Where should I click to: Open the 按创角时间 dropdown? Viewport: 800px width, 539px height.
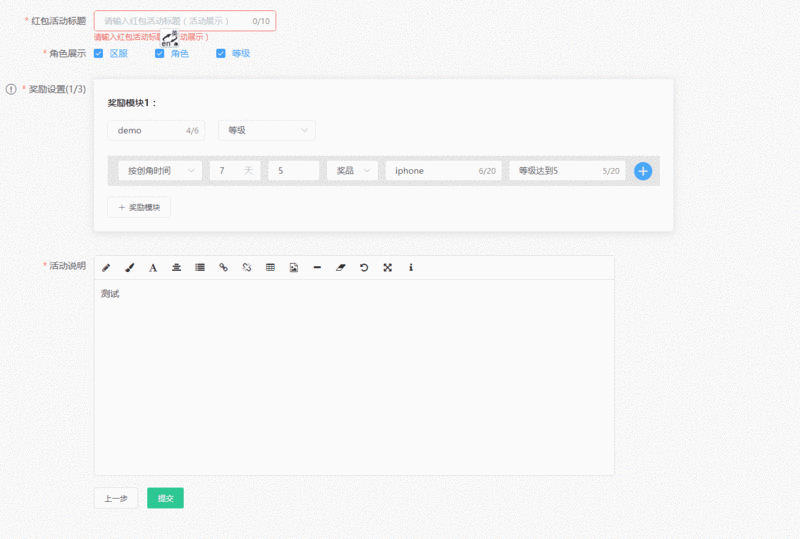160,170
